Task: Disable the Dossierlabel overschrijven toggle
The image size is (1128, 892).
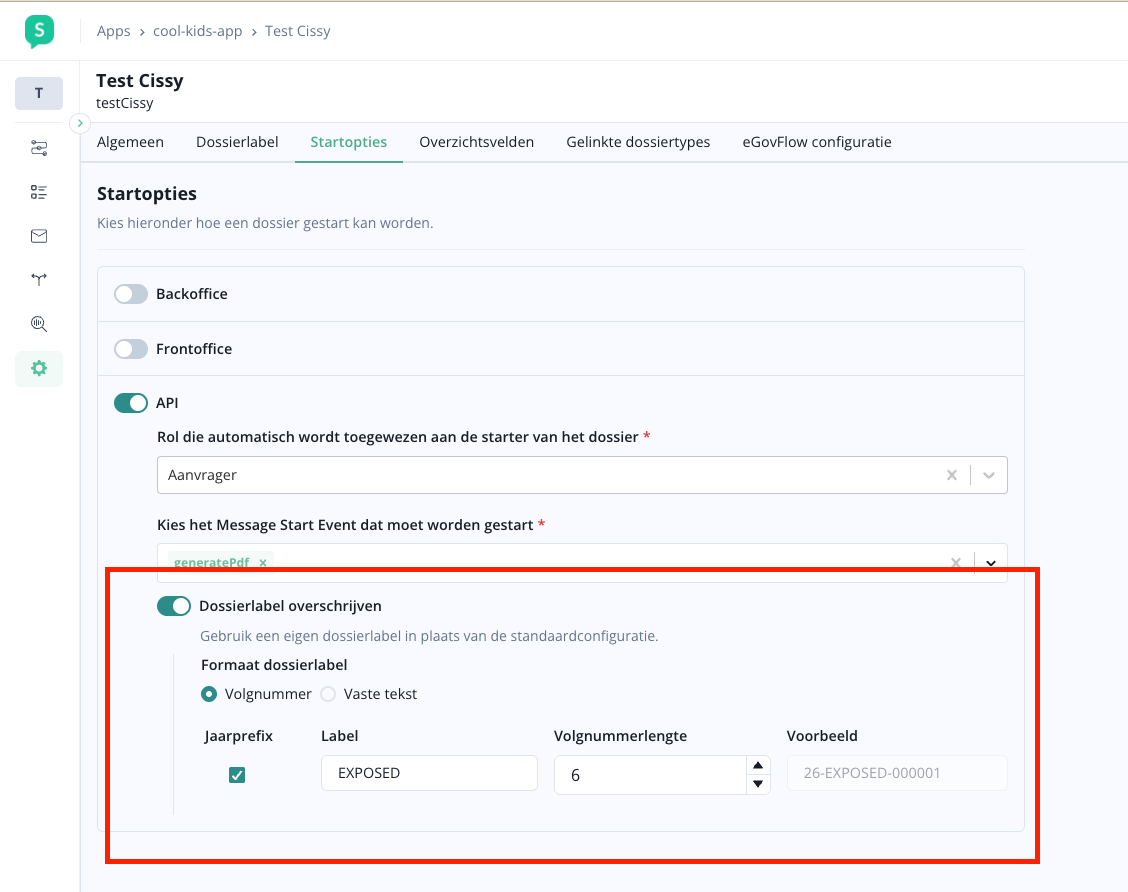Action: tap(173, 606)
